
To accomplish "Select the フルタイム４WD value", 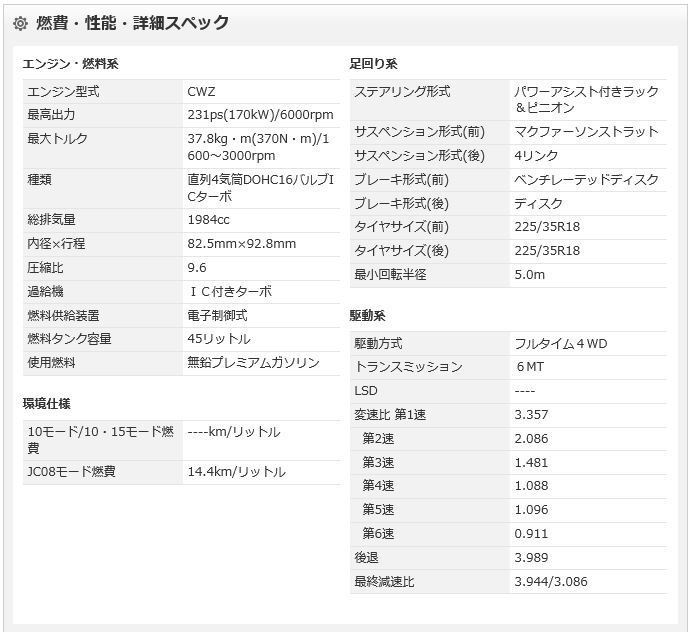I will [x=561, y=344].
